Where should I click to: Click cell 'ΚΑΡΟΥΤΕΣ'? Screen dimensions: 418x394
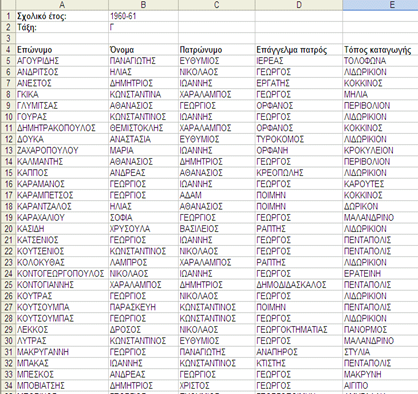pyautogui.click(x=380, y=184)
